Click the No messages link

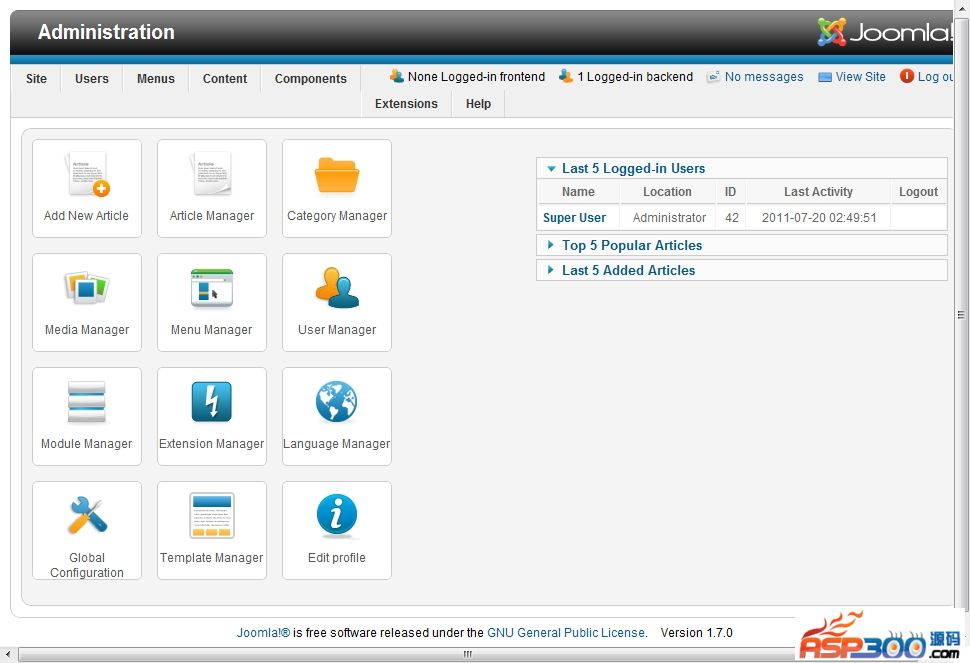(764, 77)
